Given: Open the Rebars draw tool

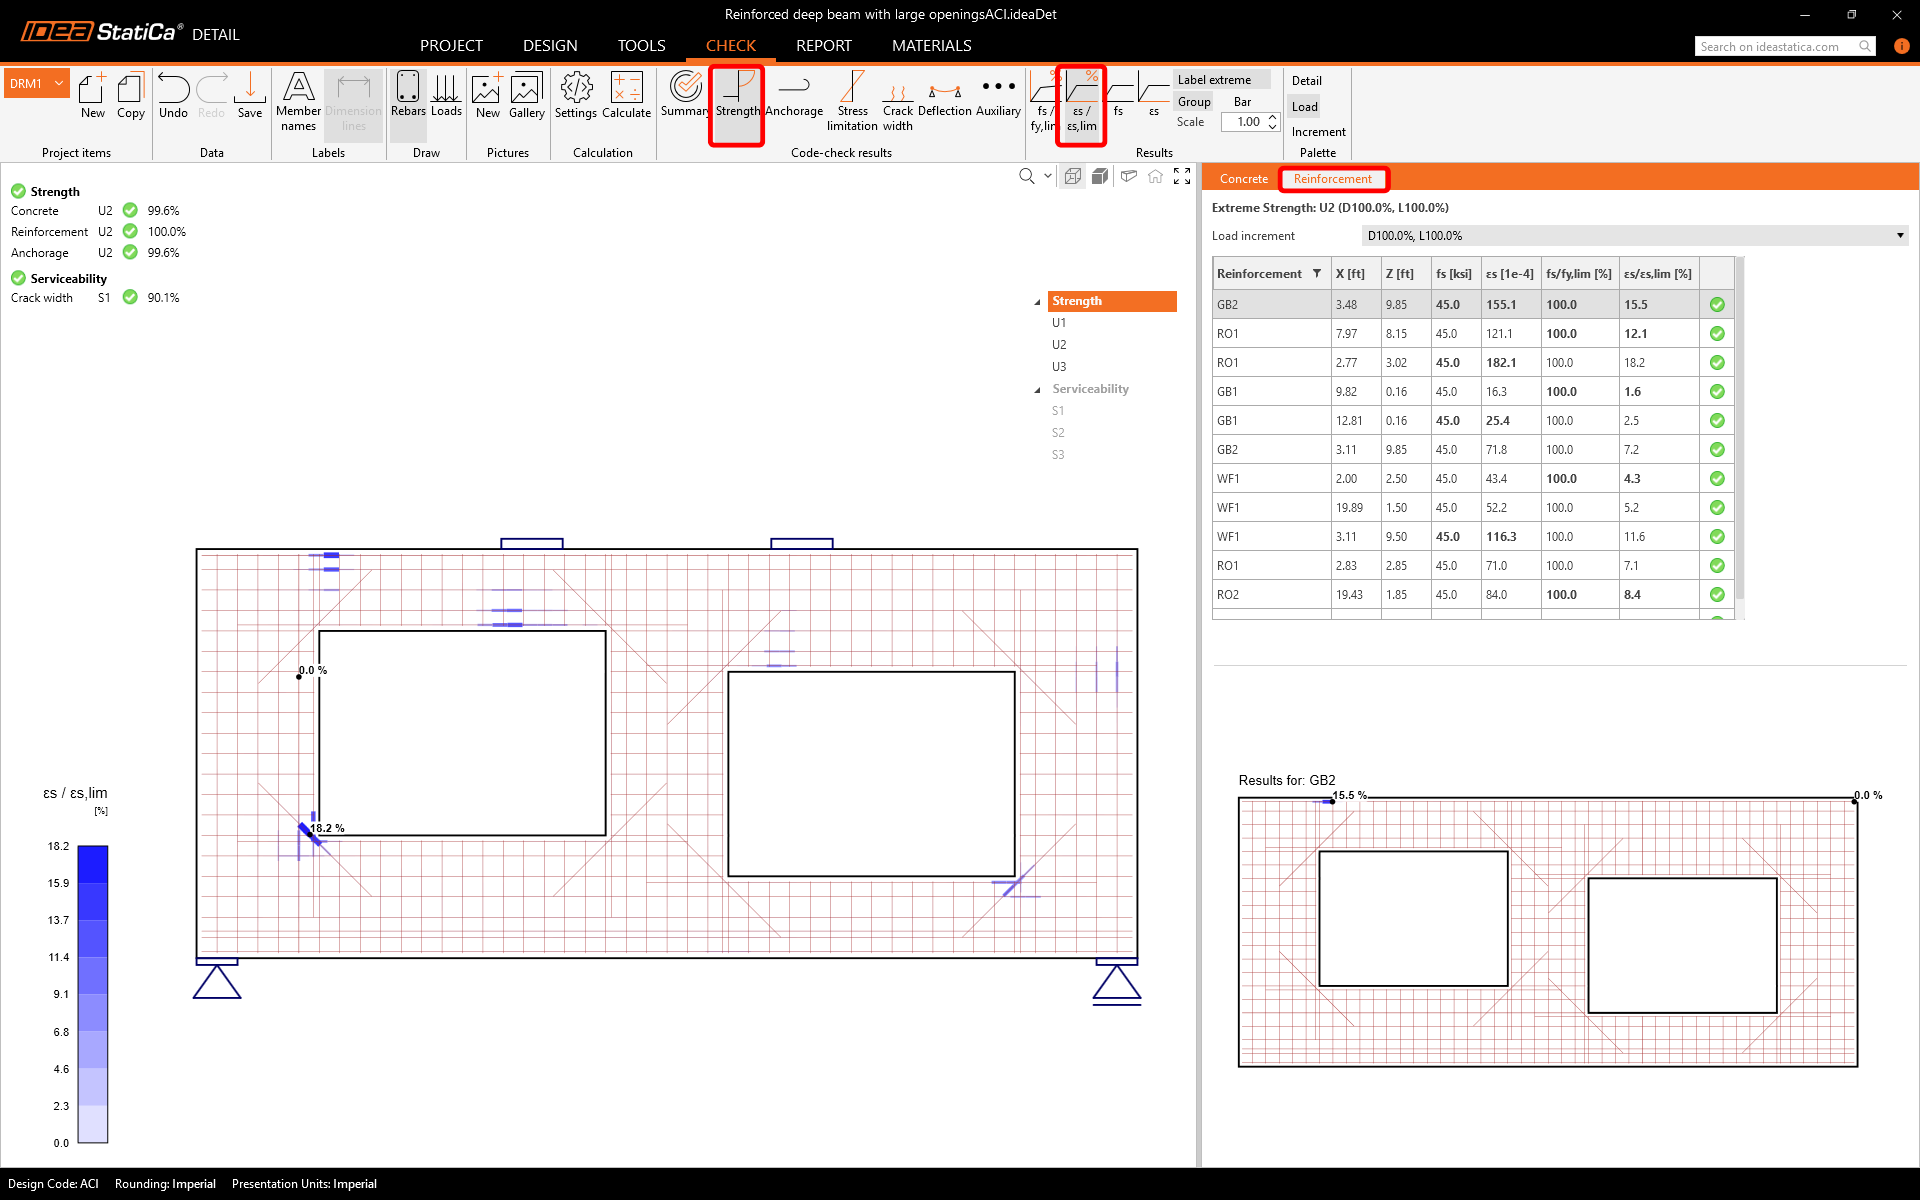Looking at the screenshot, I should (x=408, y=96).
